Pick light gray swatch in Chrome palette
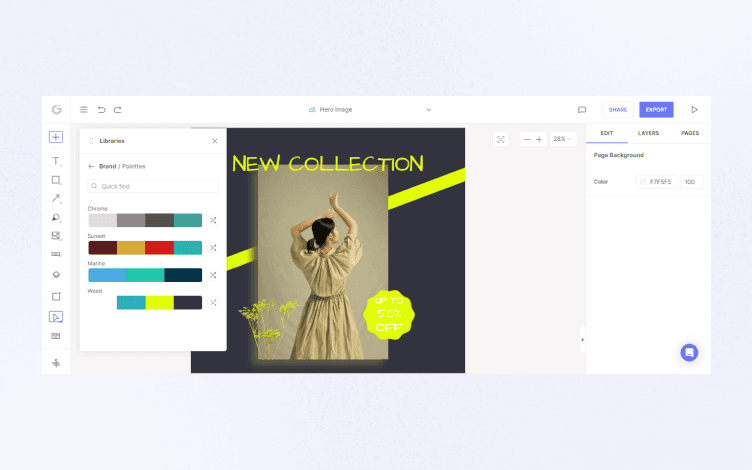 [103, 220]
